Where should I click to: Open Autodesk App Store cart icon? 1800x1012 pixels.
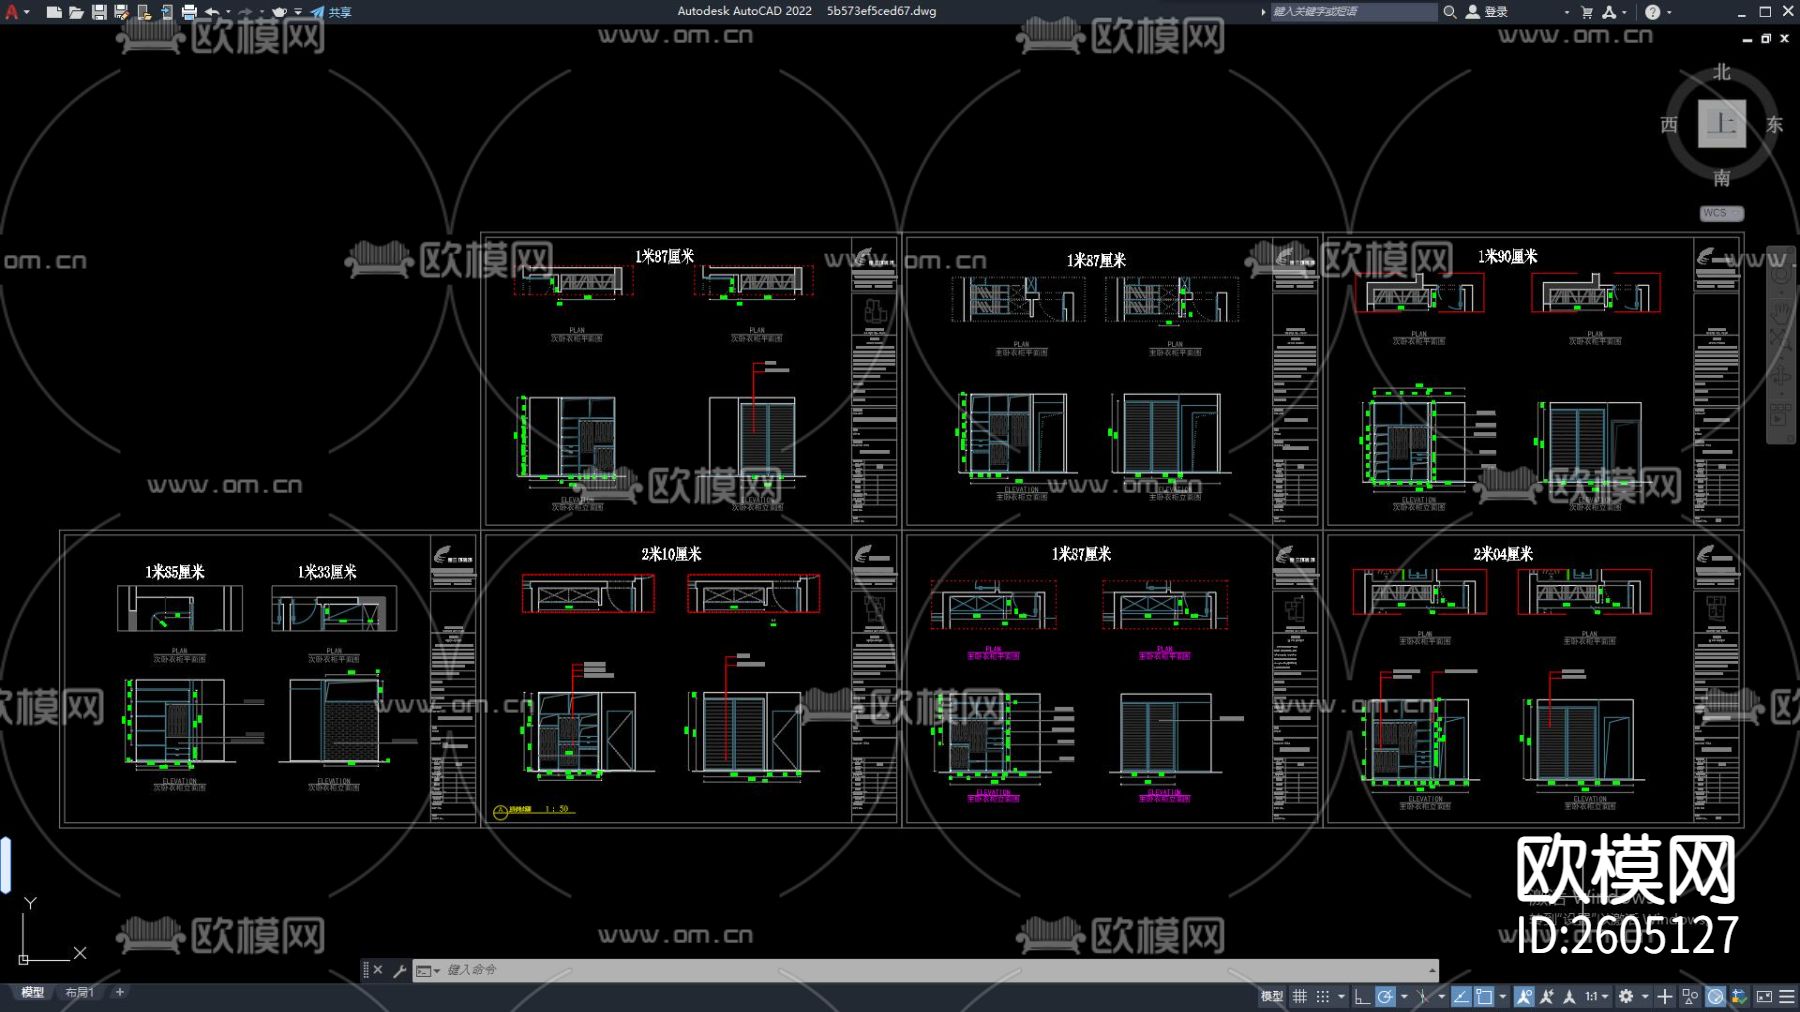1587,12
